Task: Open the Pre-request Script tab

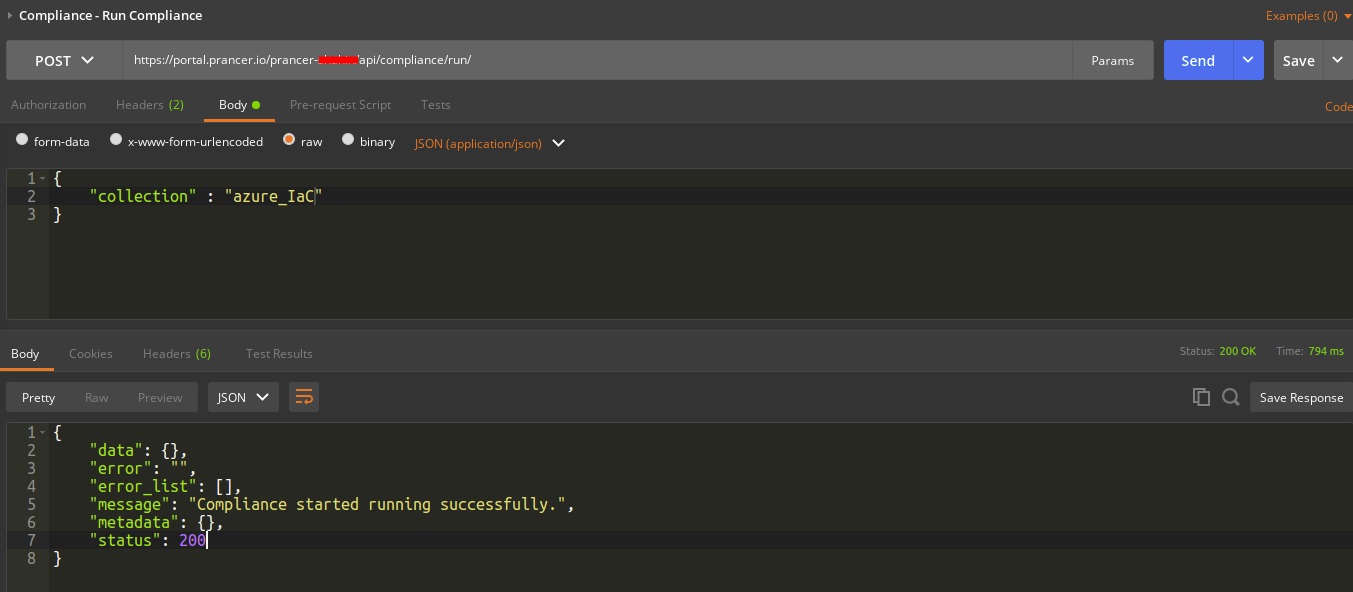Action: pos(340,105)
